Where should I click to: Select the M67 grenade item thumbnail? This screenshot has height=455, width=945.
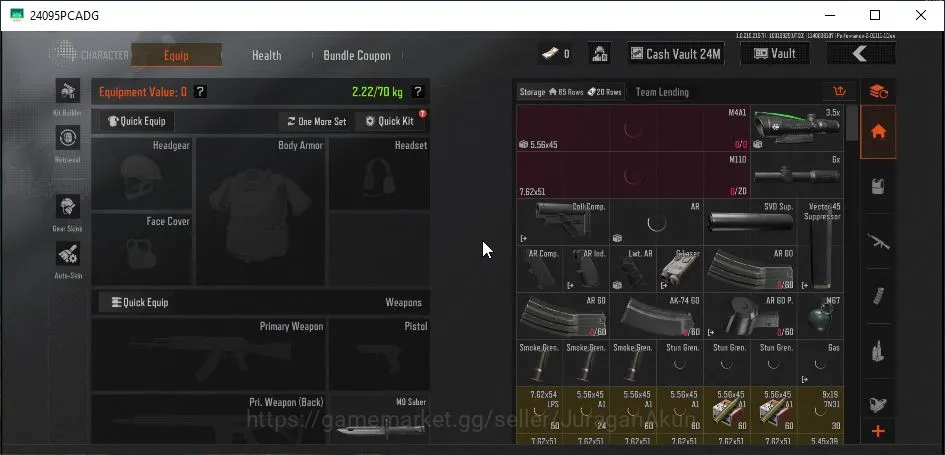coord(820,316)
